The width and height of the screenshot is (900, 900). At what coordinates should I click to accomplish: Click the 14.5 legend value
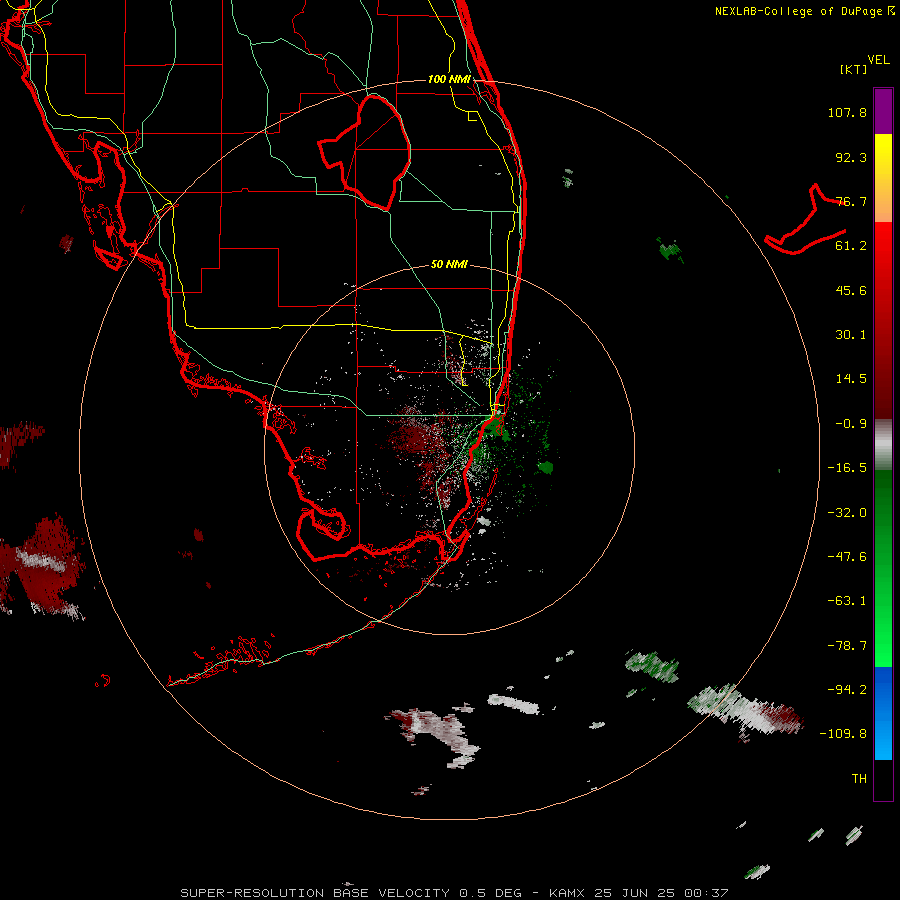pos(851,379)
